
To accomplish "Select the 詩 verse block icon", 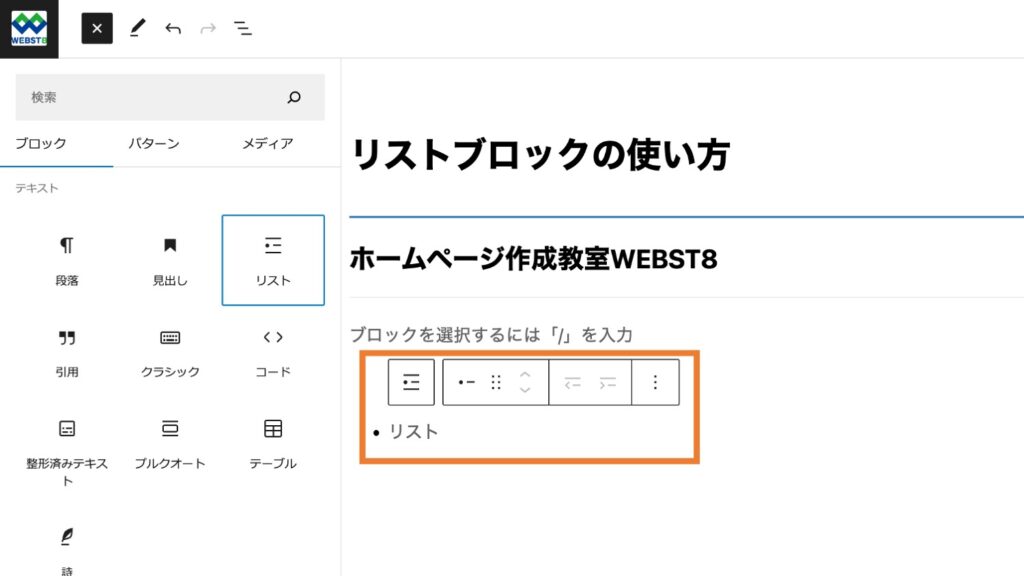I will 66,543.
